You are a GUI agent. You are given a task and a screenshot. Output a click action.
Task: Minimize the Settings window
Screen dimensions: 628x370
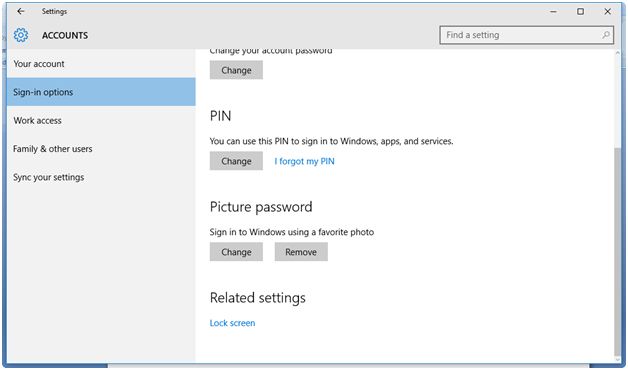coord(554,12)
